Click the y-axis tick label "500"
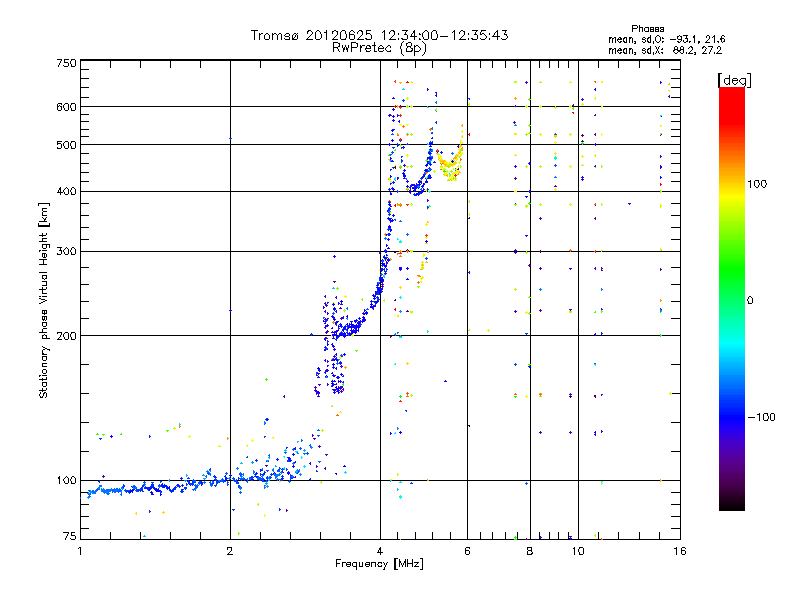Viewport: 800px width, 600px height. 66,145
